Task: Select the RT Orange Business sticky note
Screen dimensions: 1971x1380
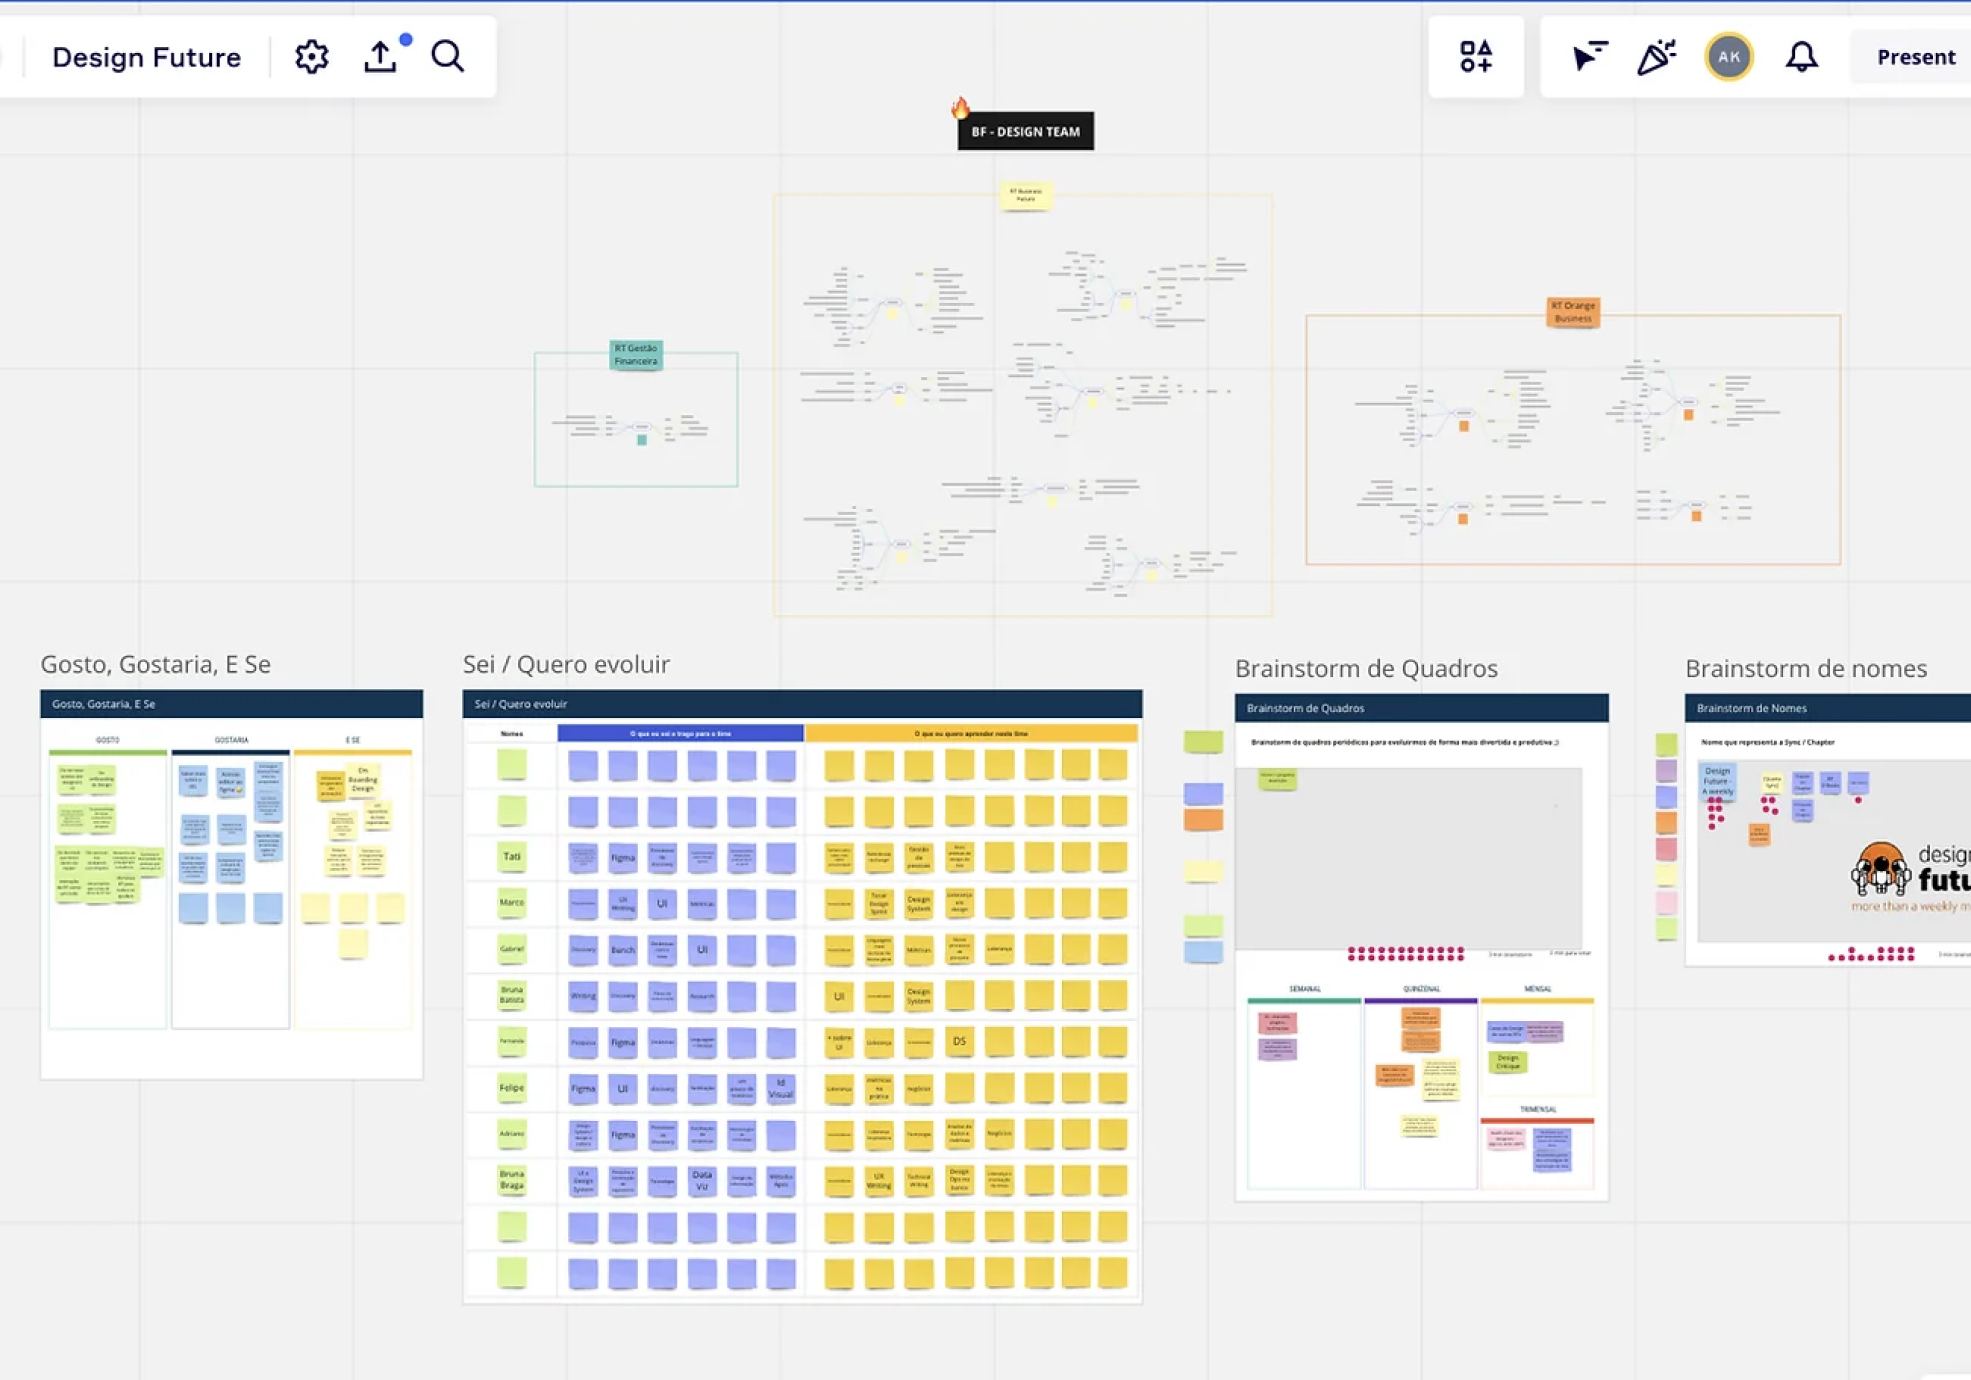Action: pos(1572,312)
